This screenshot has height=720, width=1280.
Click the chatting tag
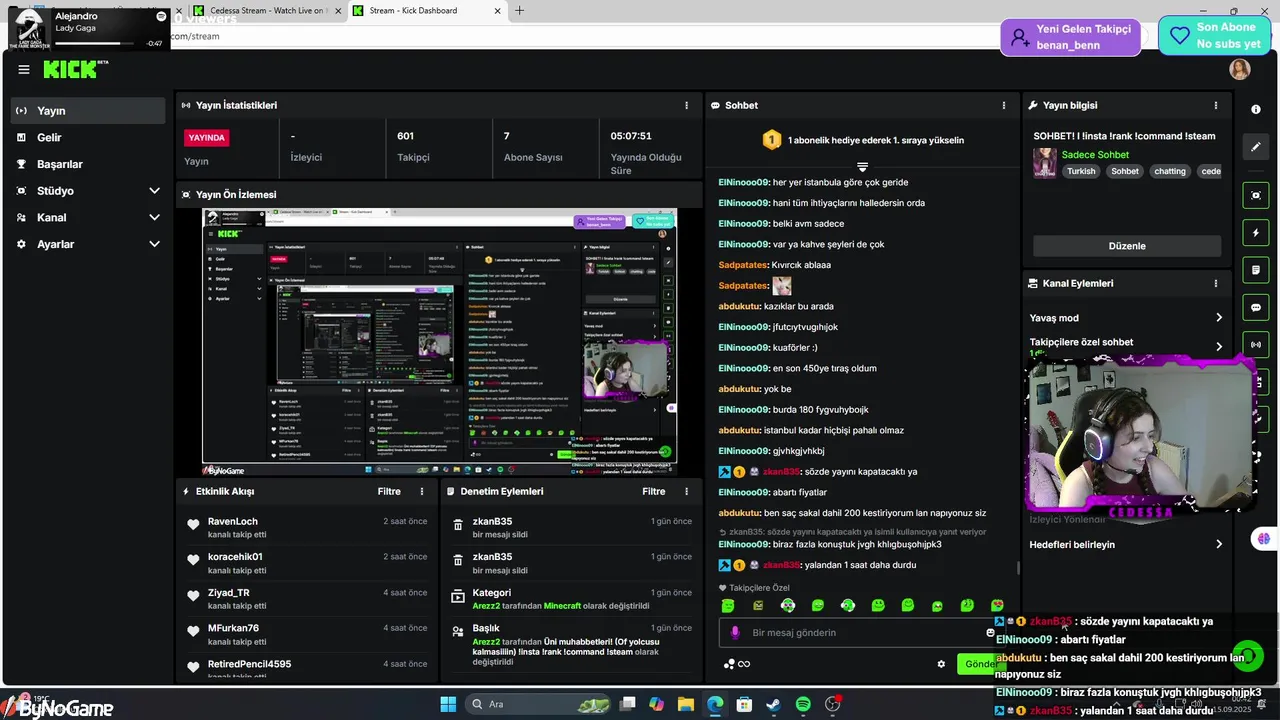coord(1169,171)
